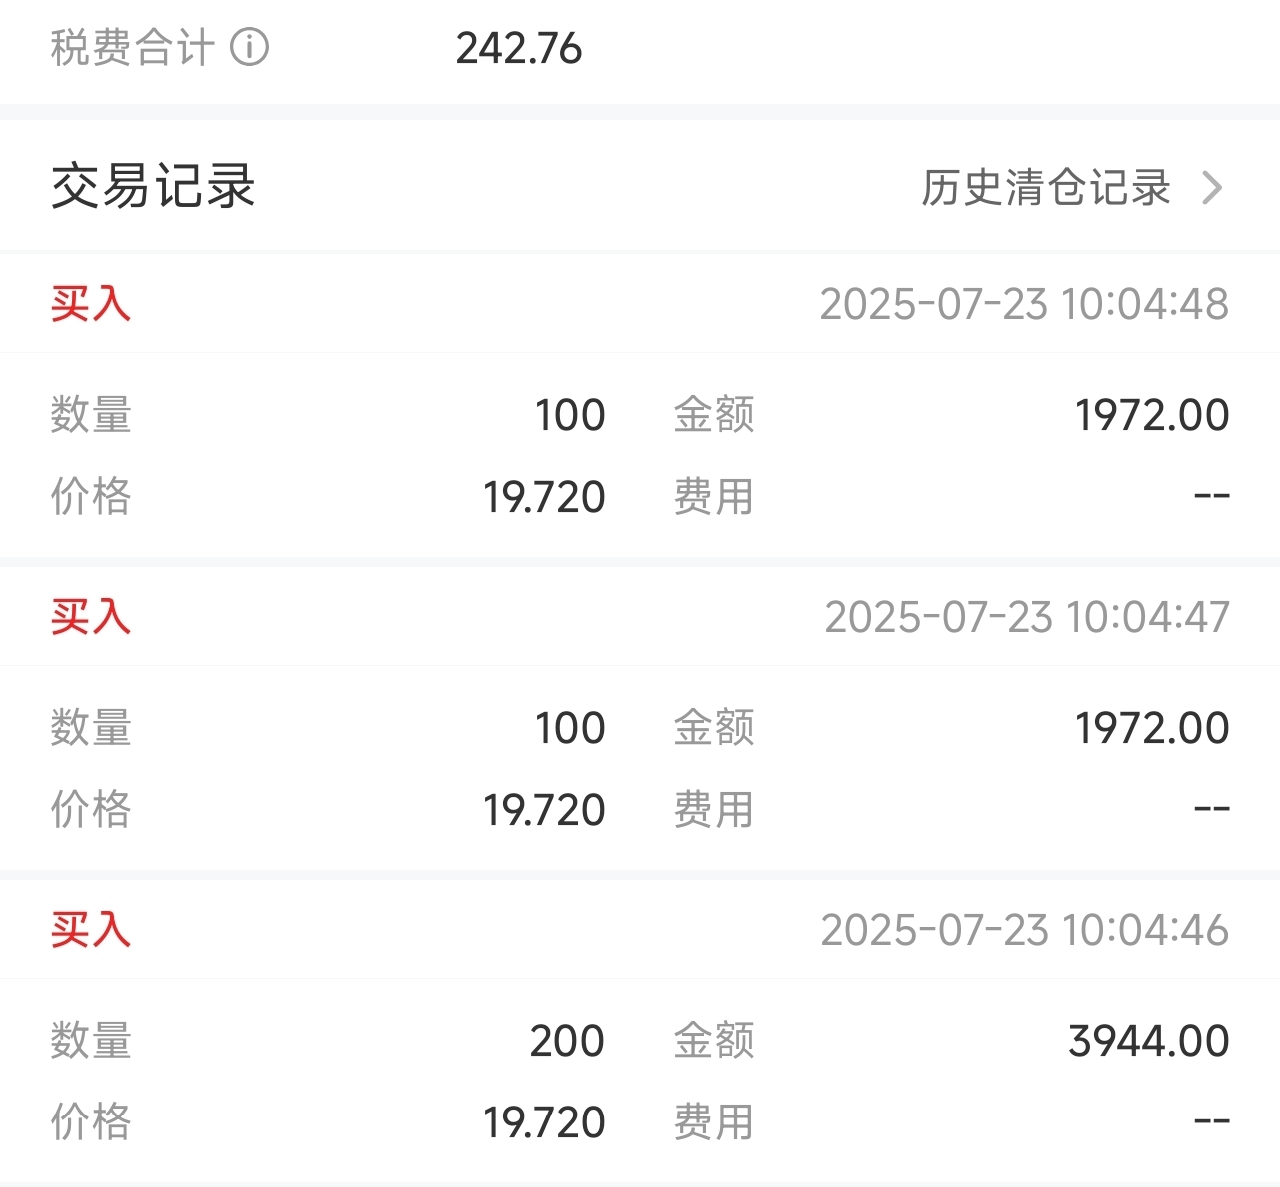The height and width of the screenshot is (1187, 1280).
Task: Tap the timestamp 2025-07-23 10:04:47
Action: pyautogui.click(x=1027, y=617)
